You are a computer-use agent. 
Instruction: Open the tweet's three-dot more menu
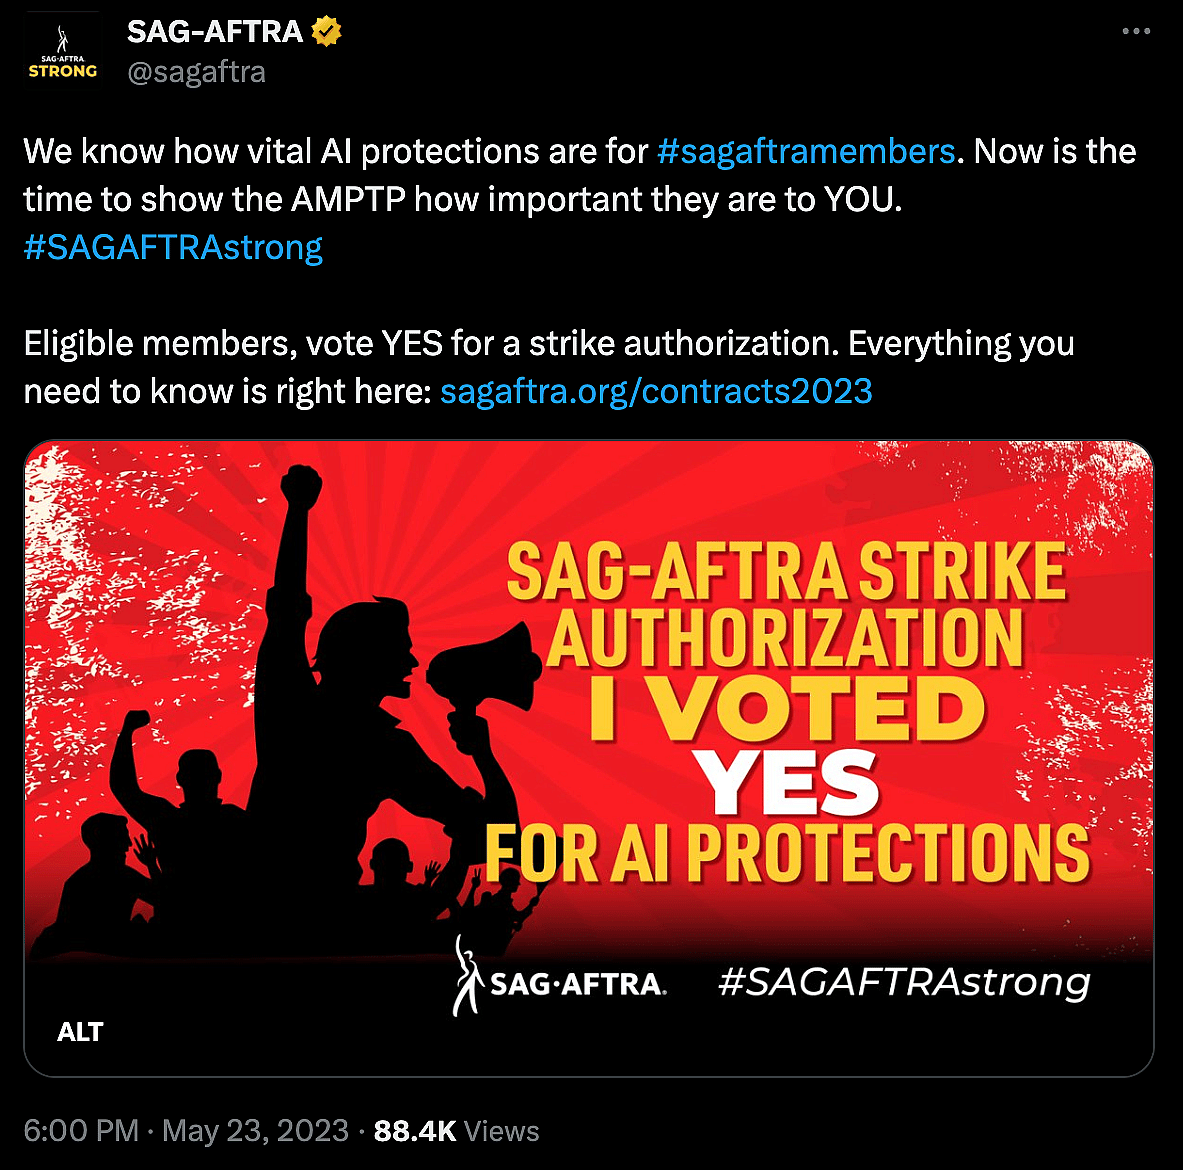click(x=1136, y=32)
